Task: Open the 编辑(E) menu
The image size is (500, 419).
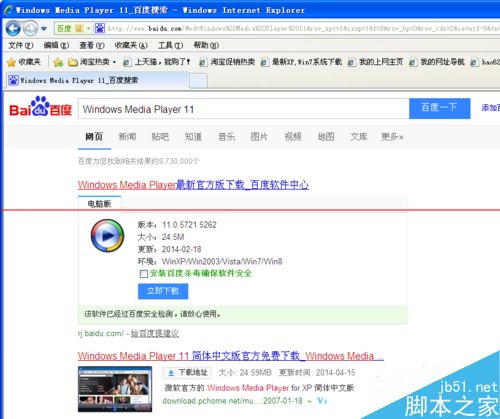Action: pos(56,45)
